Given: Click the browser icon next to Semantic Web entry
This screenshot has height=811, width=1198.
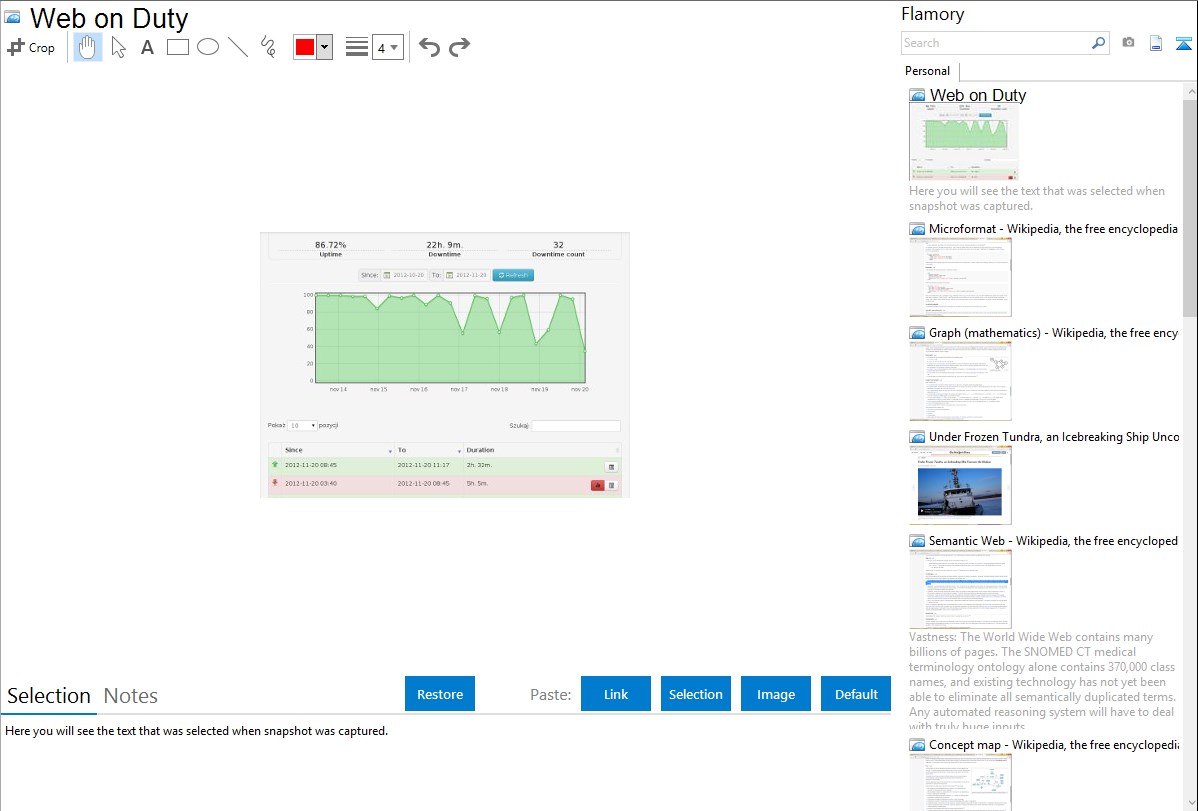Looking at the screenshot, I should tap(917, 540).
